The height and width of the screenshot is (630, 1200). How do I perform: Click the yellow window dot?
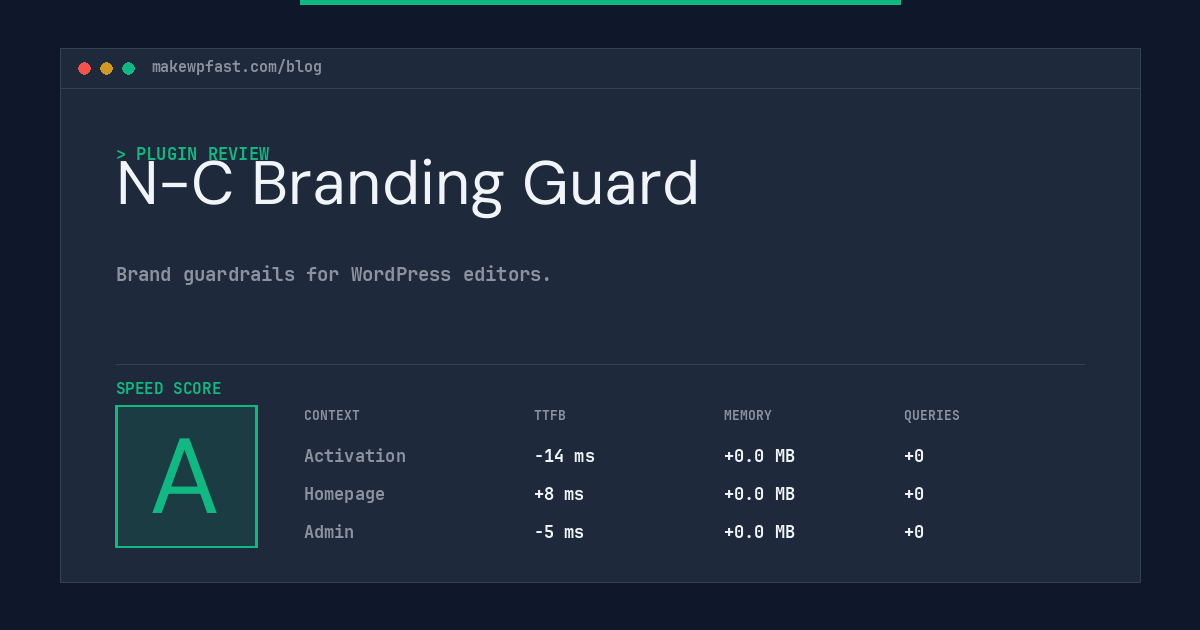[107, 68]
